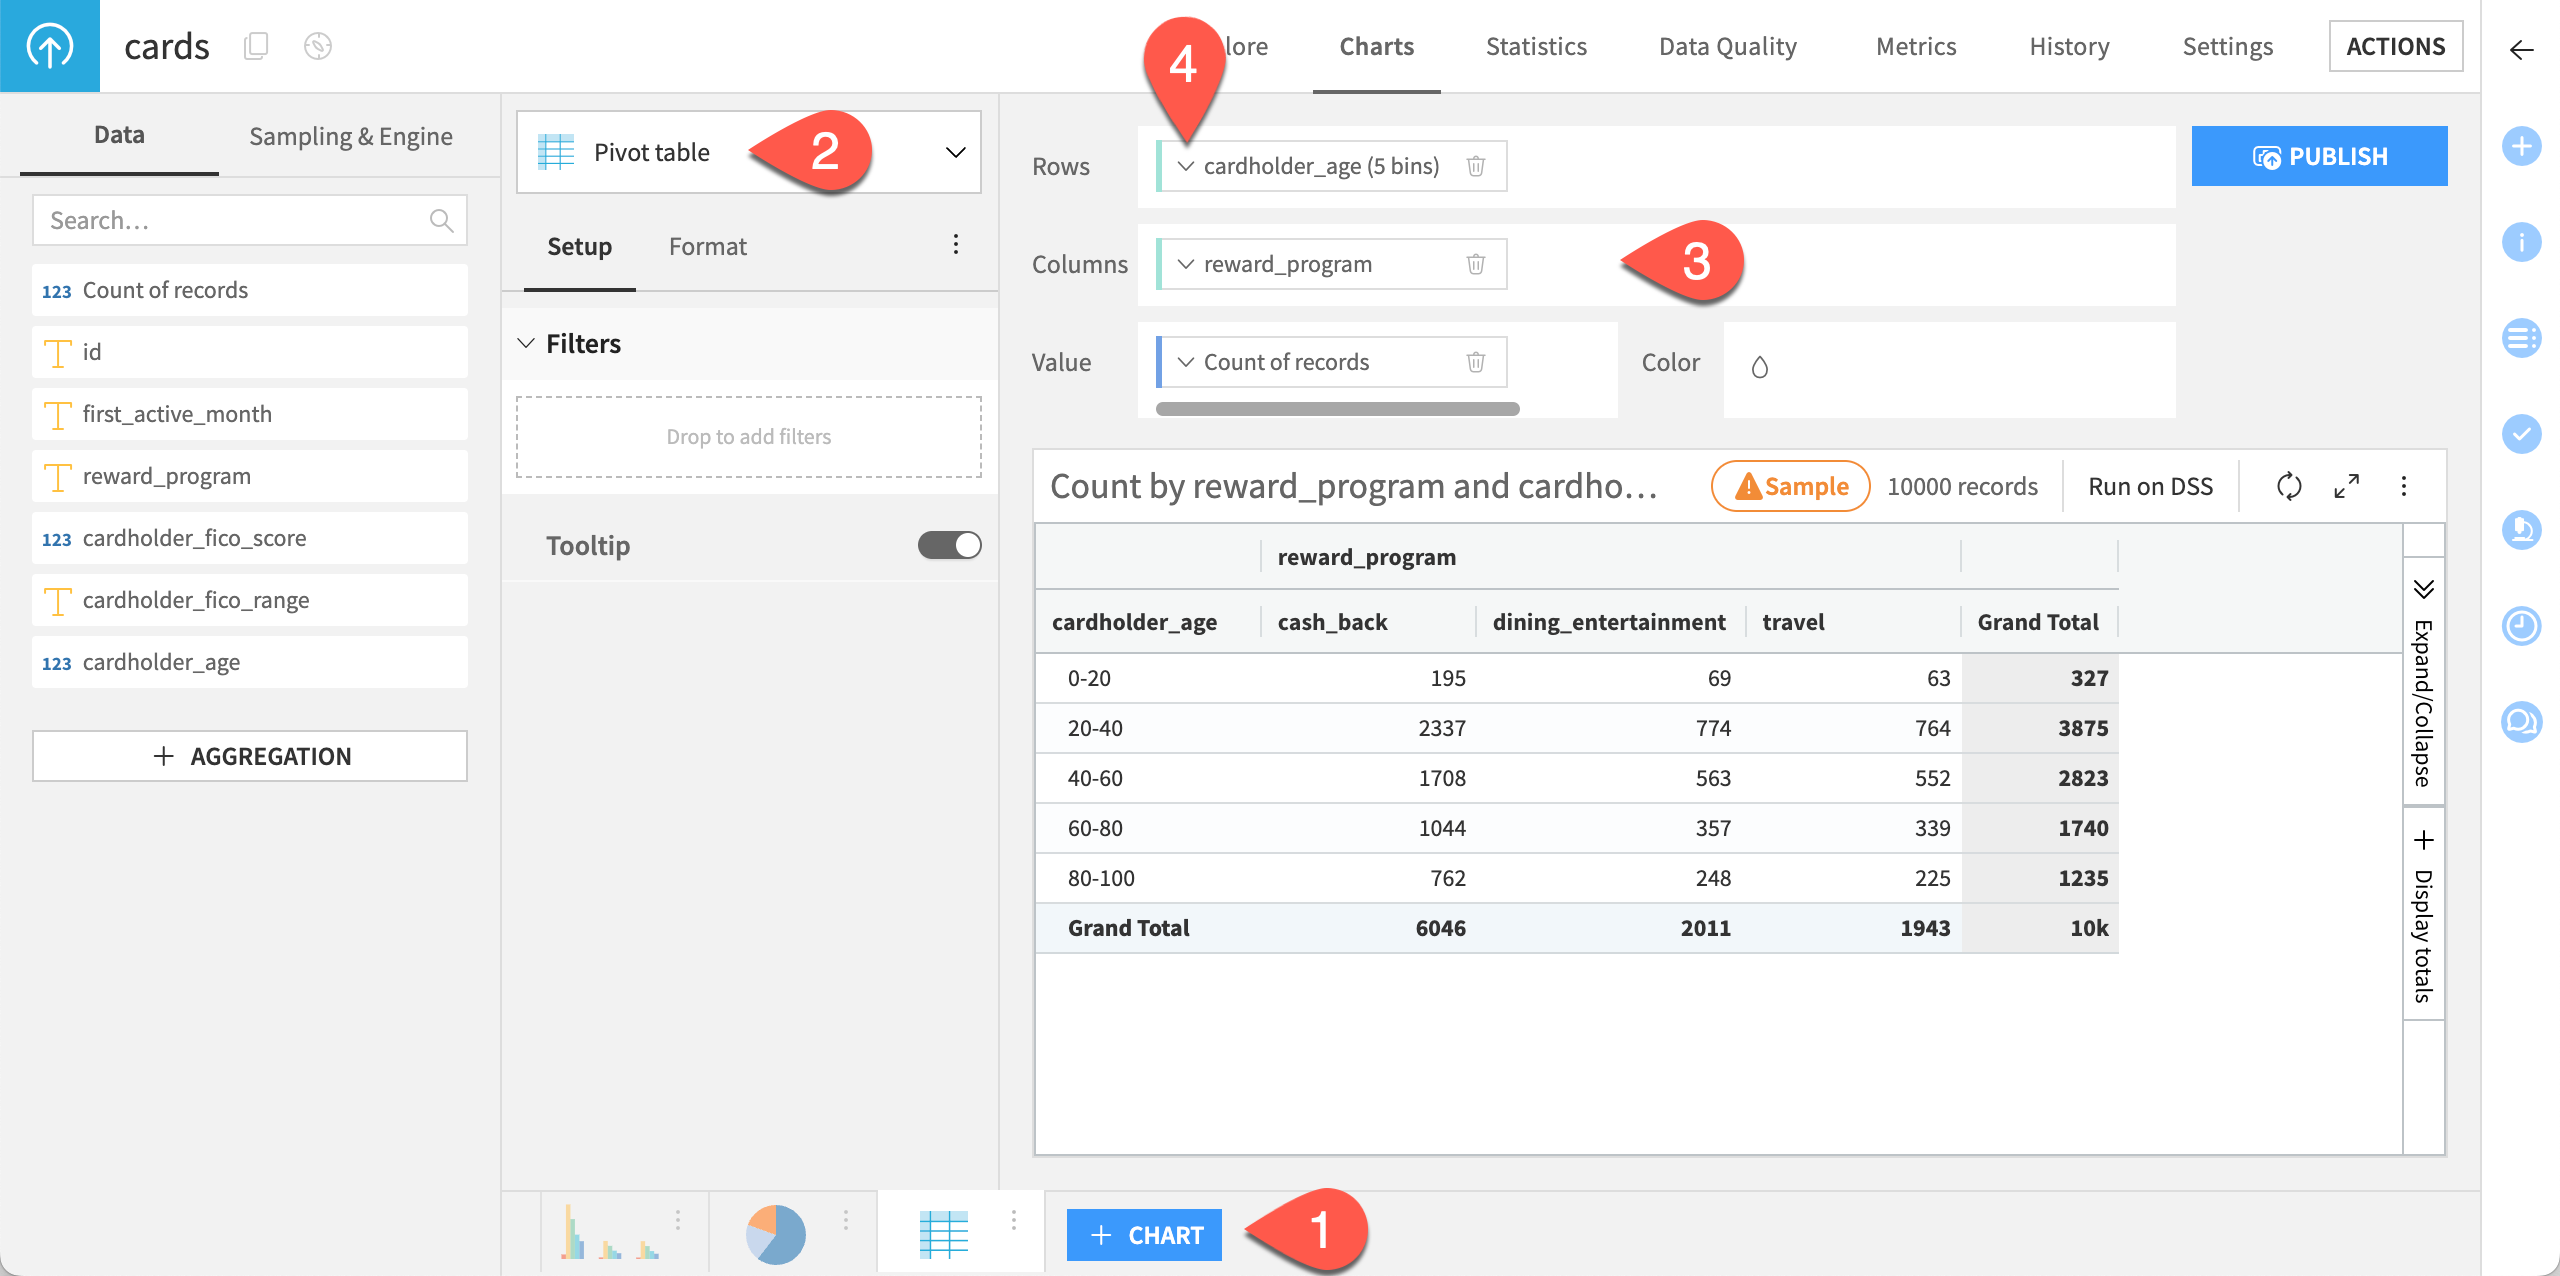The width and height of the screenshot is (2560, 1276).
Task: Switch to the Charts tab
Action: click(x=1377, y=47)
